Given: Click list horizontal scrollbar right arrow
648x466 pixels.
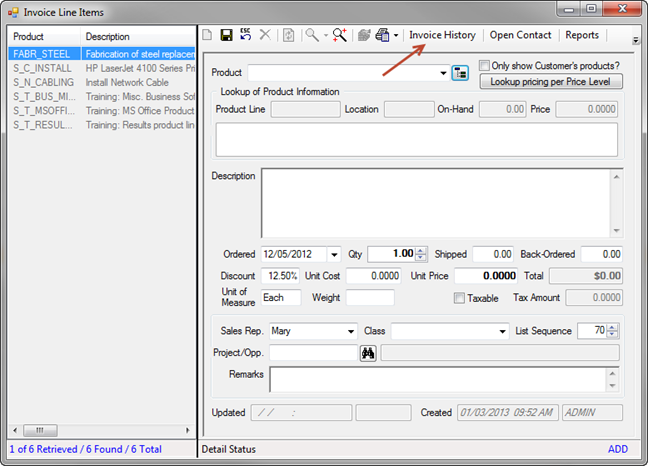Looking at the screenshot, I should [188, 430].
